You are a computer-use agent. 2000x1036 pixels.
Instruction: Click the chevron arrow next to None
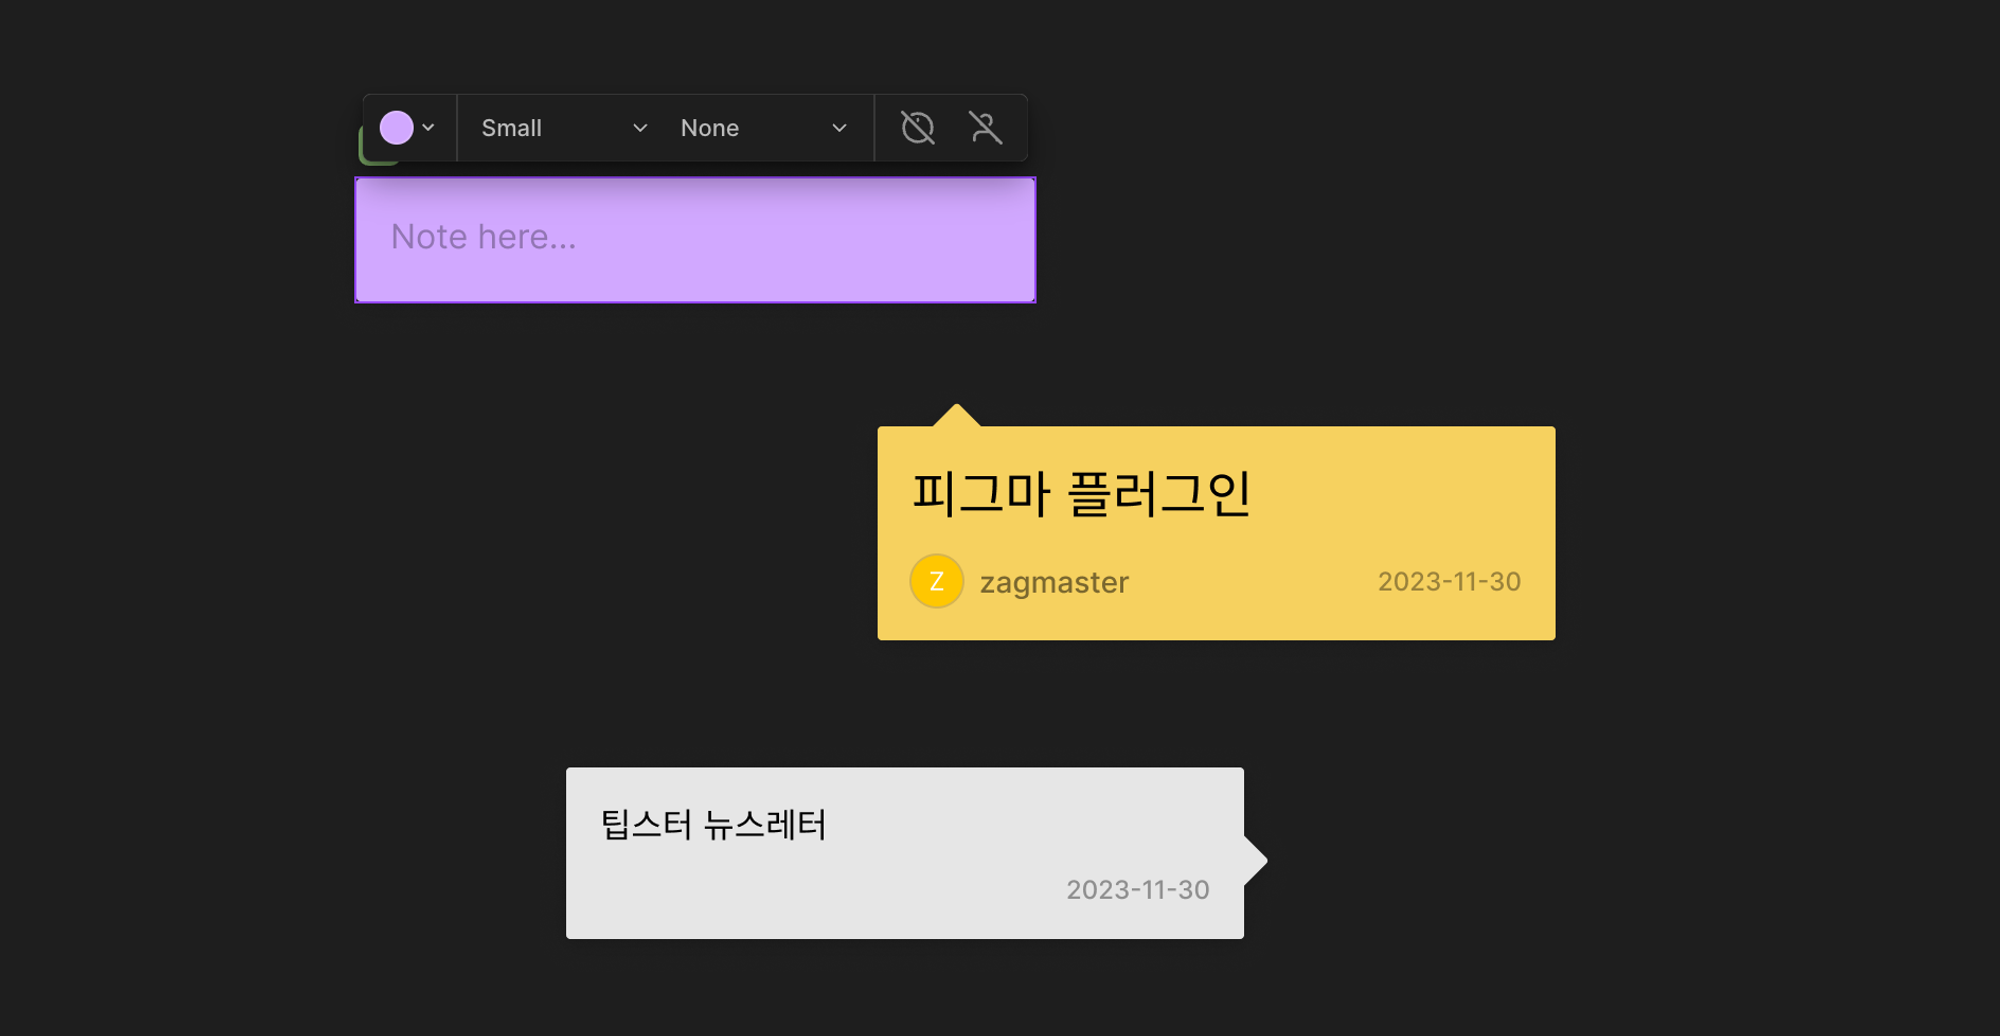(x=839, y=128)
